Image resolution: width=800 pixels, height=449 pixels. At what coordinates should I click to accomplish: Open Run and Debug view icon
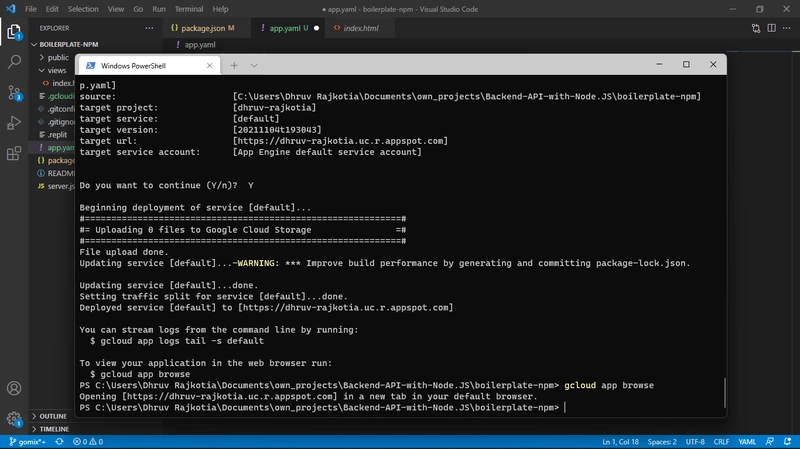tap(14, 122)
